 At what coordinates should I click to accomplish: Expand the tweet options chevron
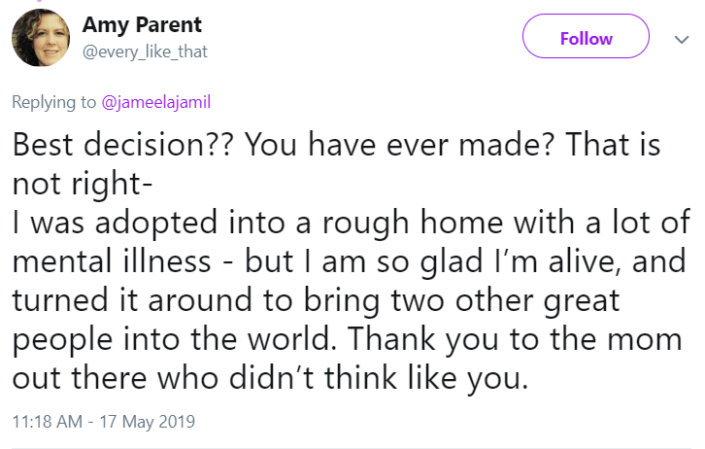(681, 39)
